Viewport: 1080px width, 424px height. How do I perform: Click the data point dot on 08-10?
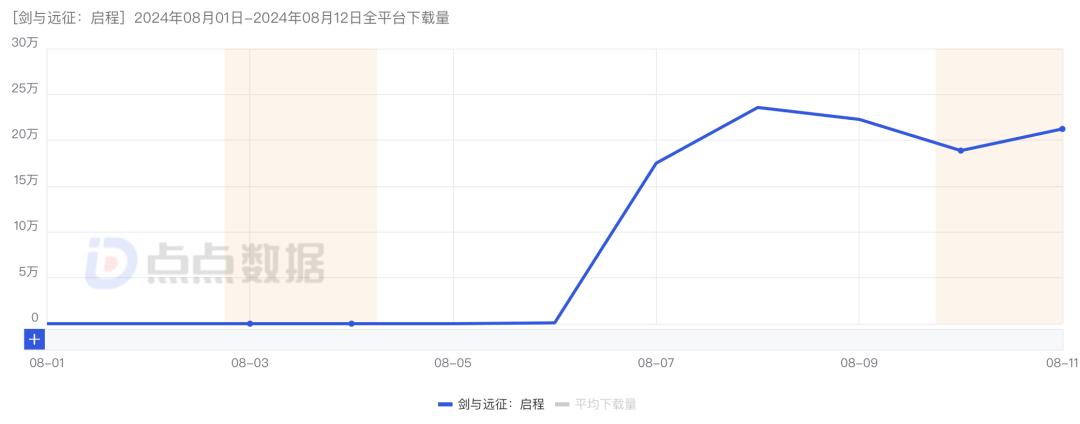pos(960,151)
